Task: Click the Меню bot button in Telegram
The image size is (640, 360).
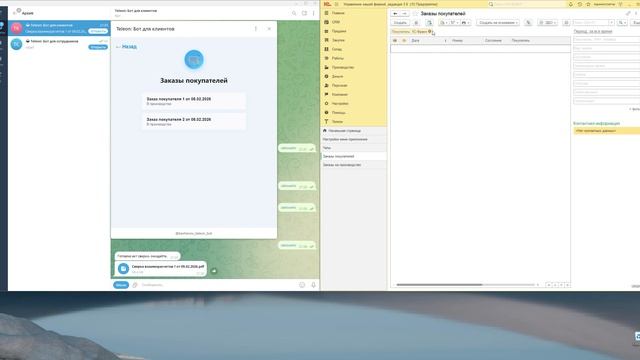Action: pos(121,285)
